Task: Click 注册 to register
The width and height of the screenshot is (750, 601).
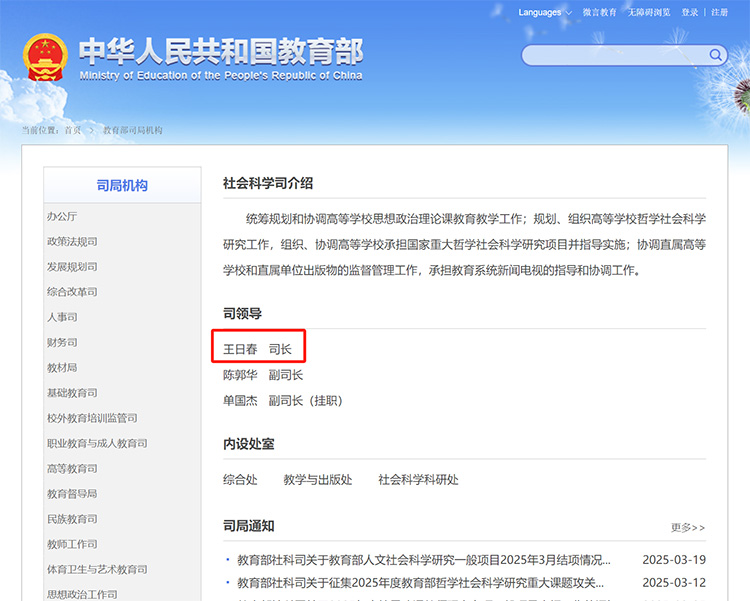Action: click(x=720, y=12)
